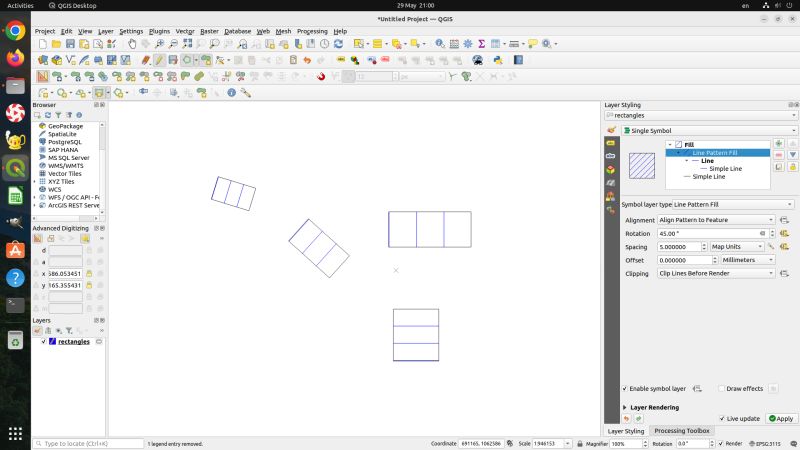Click the blue info icon in shape toolbar
The height and width of the screenshot is (450, 800).
pyautogui.click(x=232, y=93)
